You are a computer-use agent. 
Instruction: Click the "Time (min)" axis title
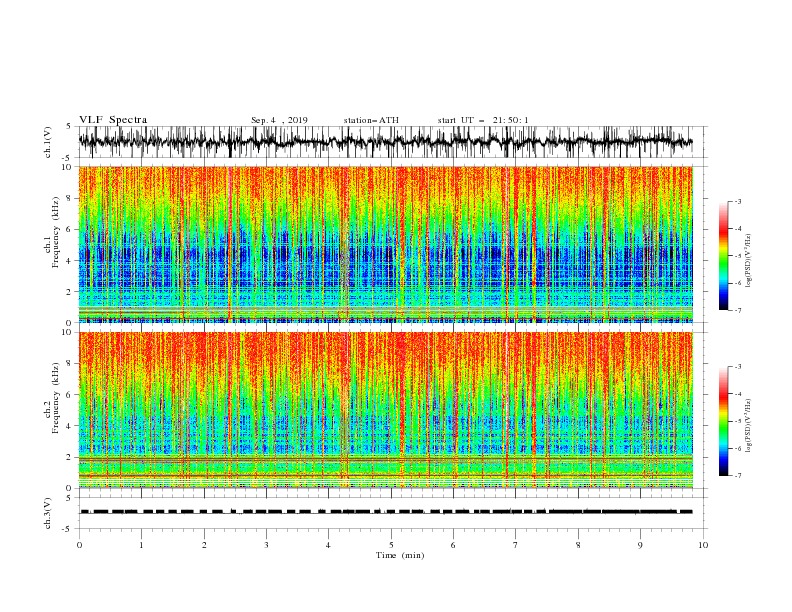(400, 555)
